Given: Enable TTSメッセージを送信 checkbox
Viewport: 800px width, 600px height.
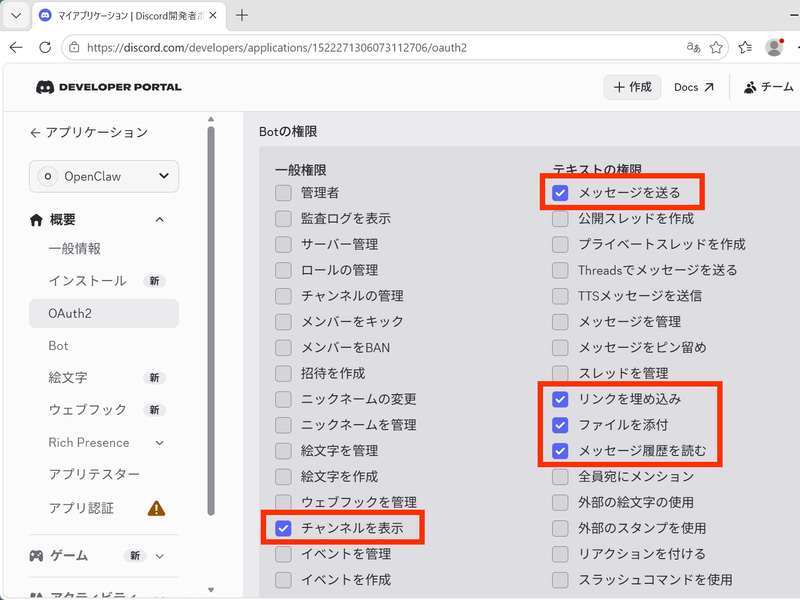Looking at the screenshot, I should tap(560, 296).
